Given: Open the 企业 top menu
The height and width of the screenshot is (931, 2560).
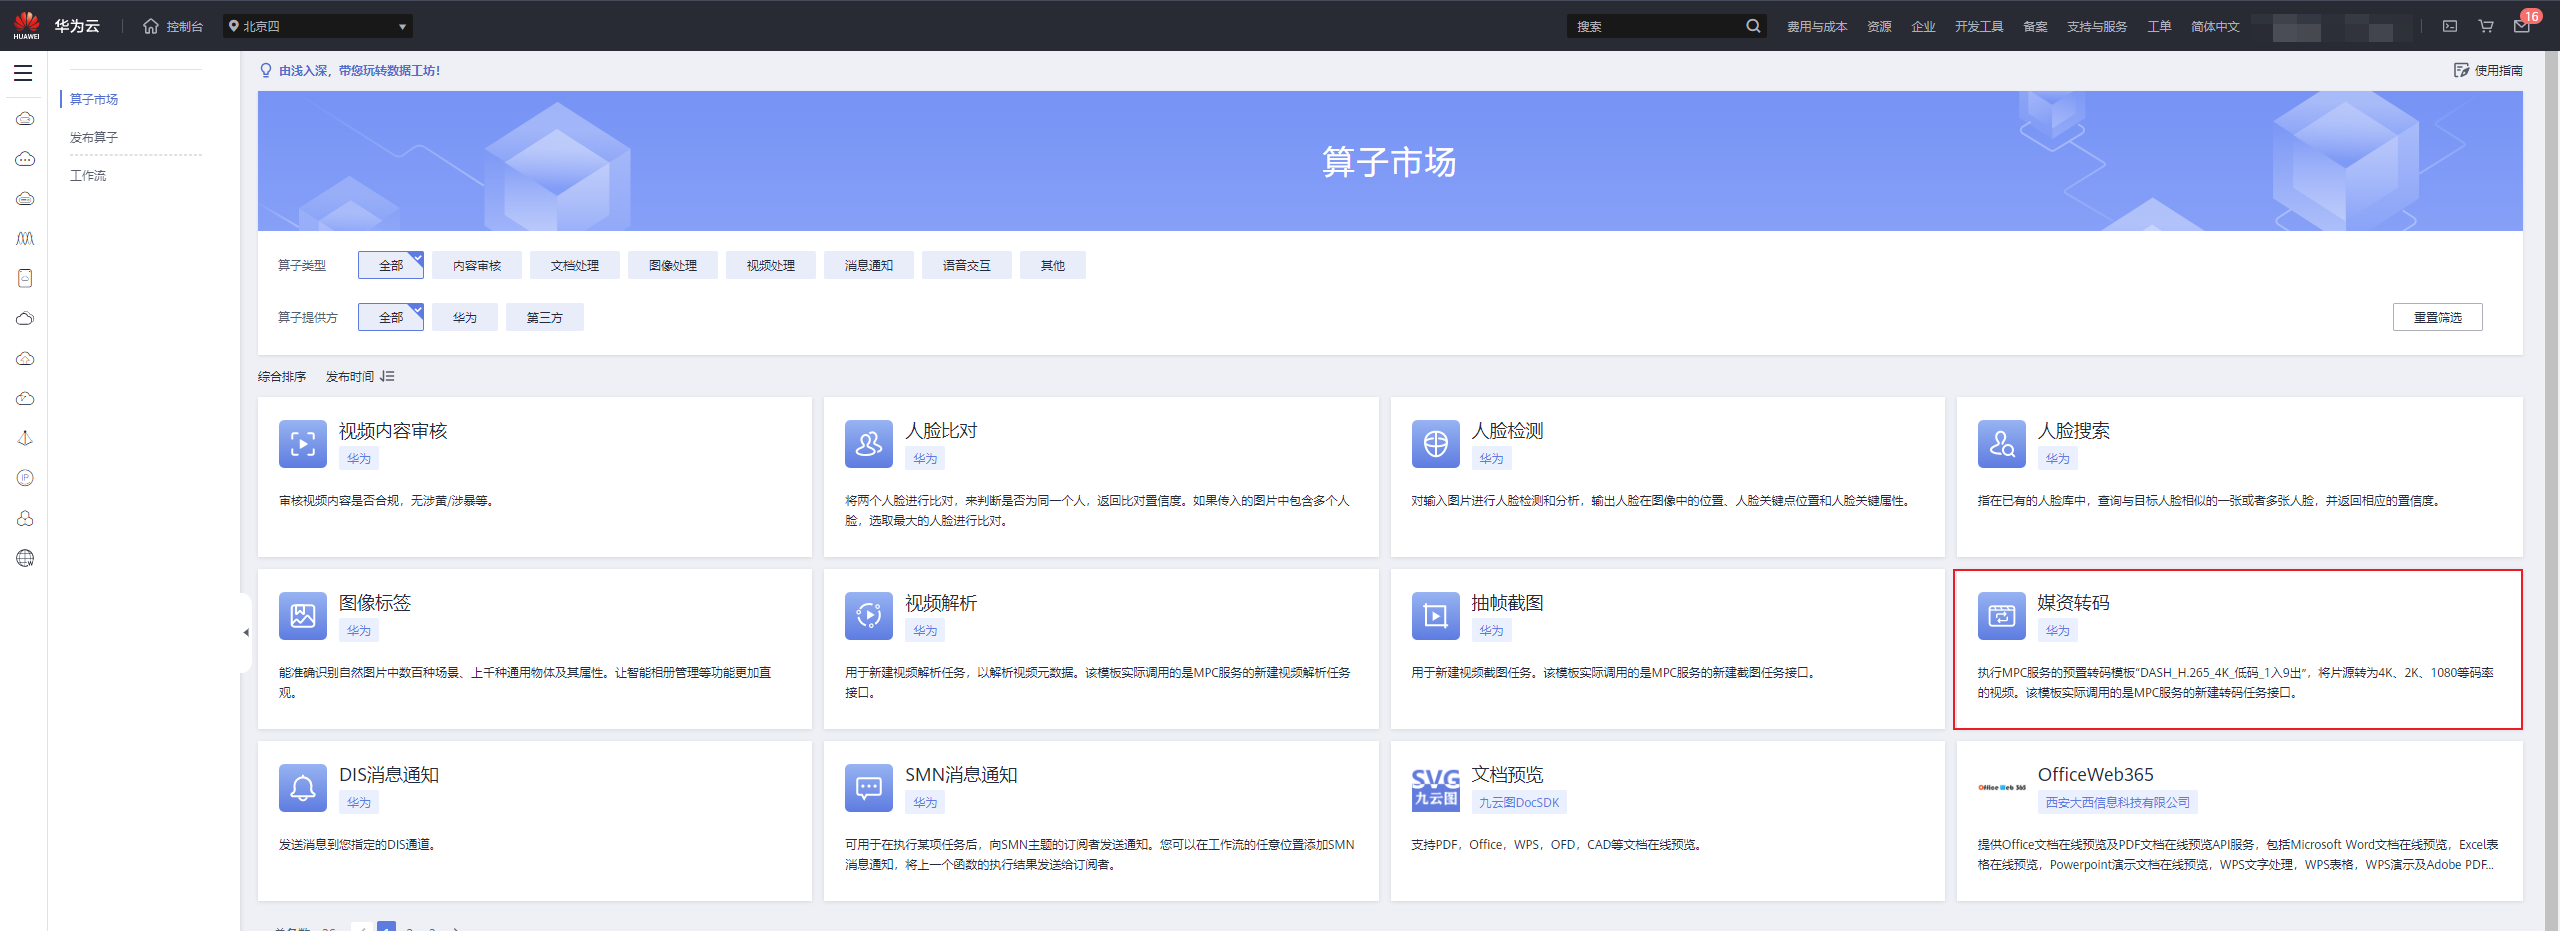Looking at the screenshot, I should 1923,26.
